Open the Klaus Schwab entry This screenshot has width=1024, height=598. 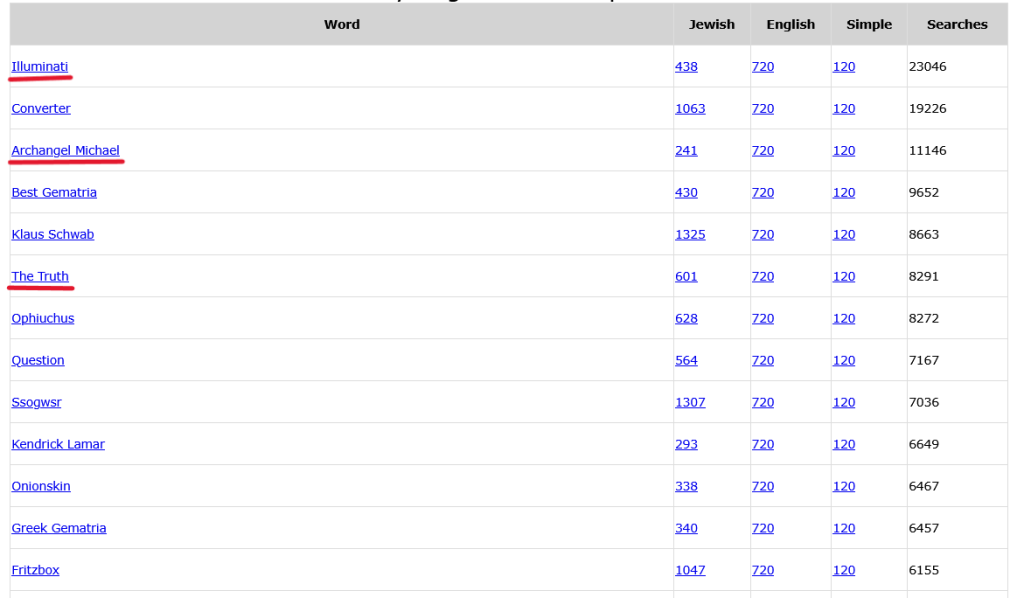(x=52, y=235)
